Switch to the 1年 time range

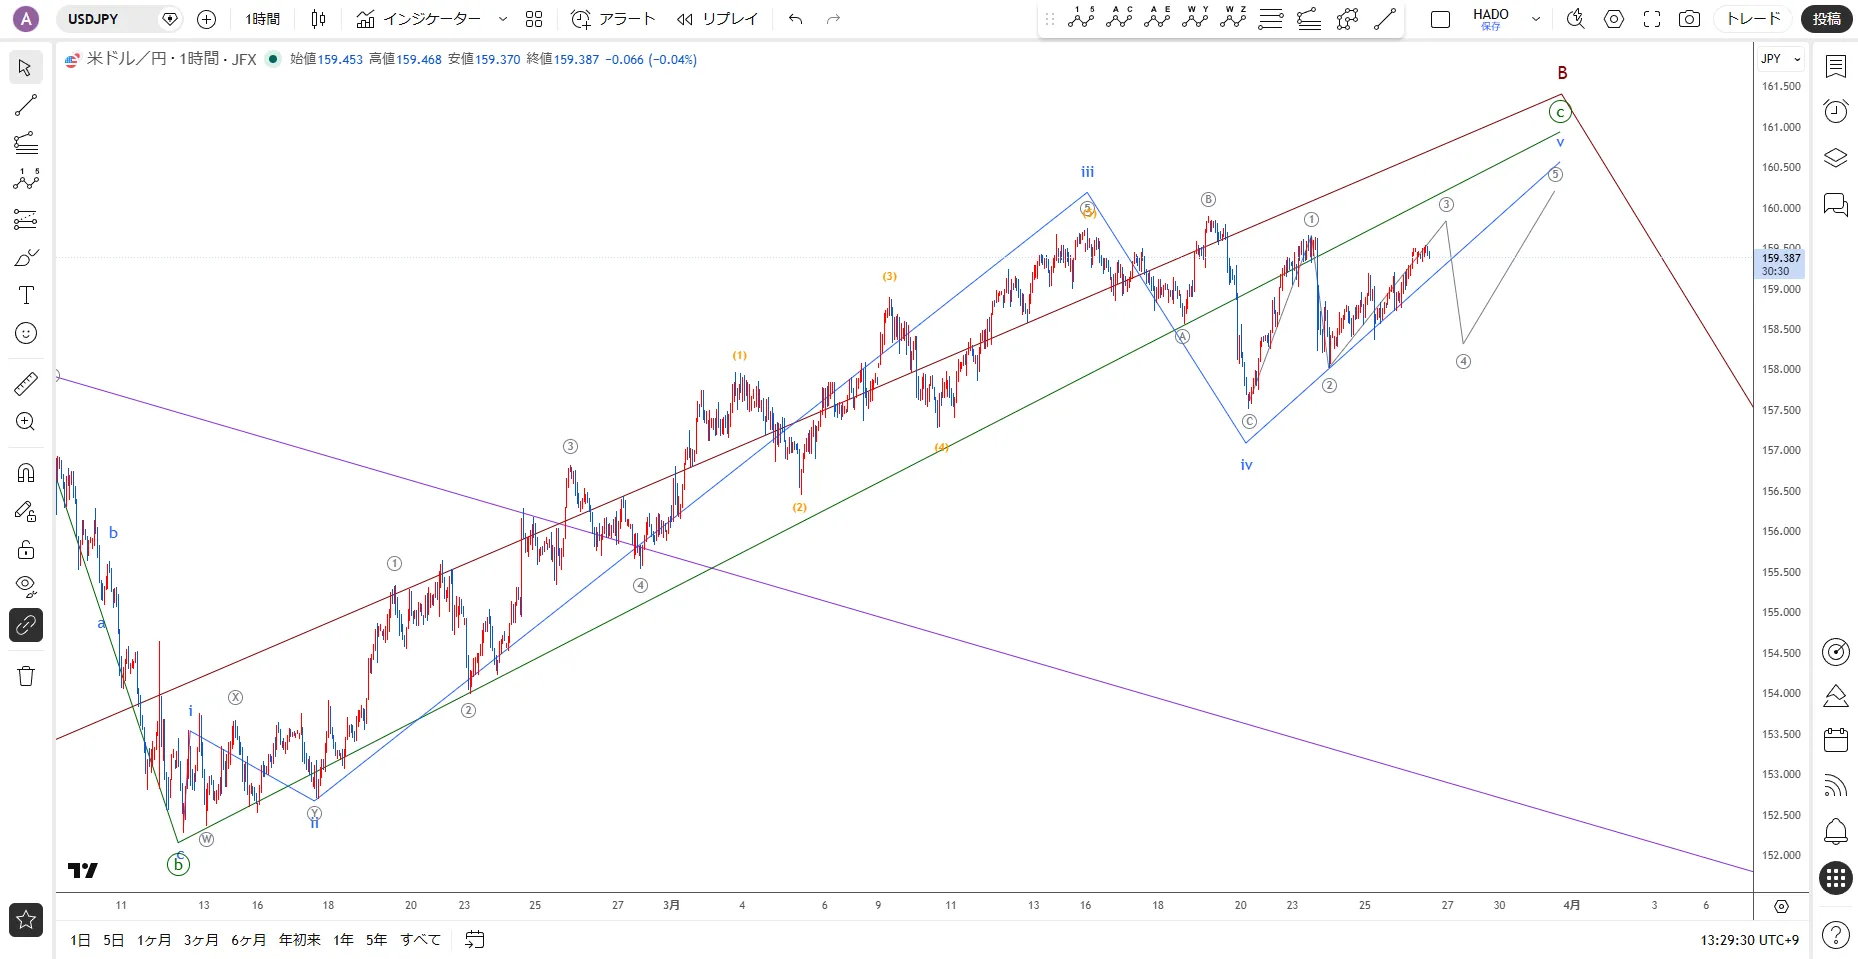pos(343,940)
